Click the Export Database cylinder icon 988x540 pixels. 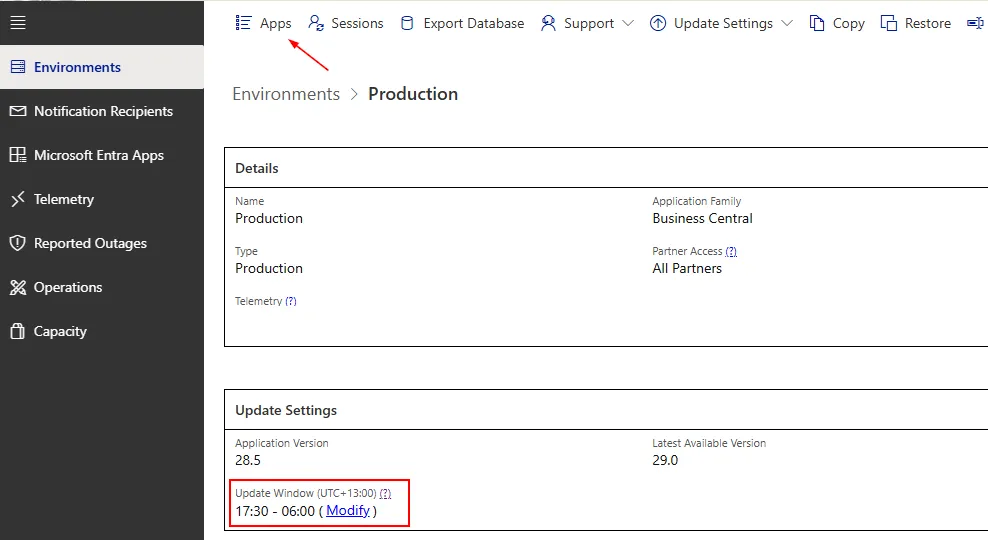point(407,23)
